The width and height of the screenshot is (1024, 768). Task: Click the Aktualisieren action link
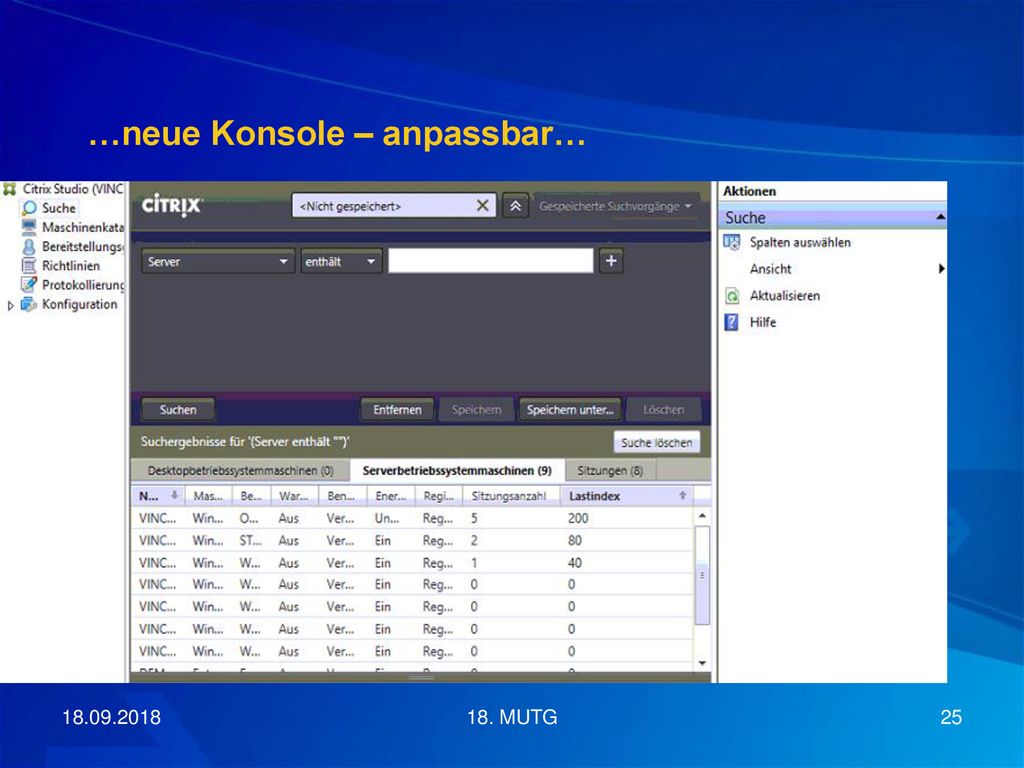tap(784, 296)
